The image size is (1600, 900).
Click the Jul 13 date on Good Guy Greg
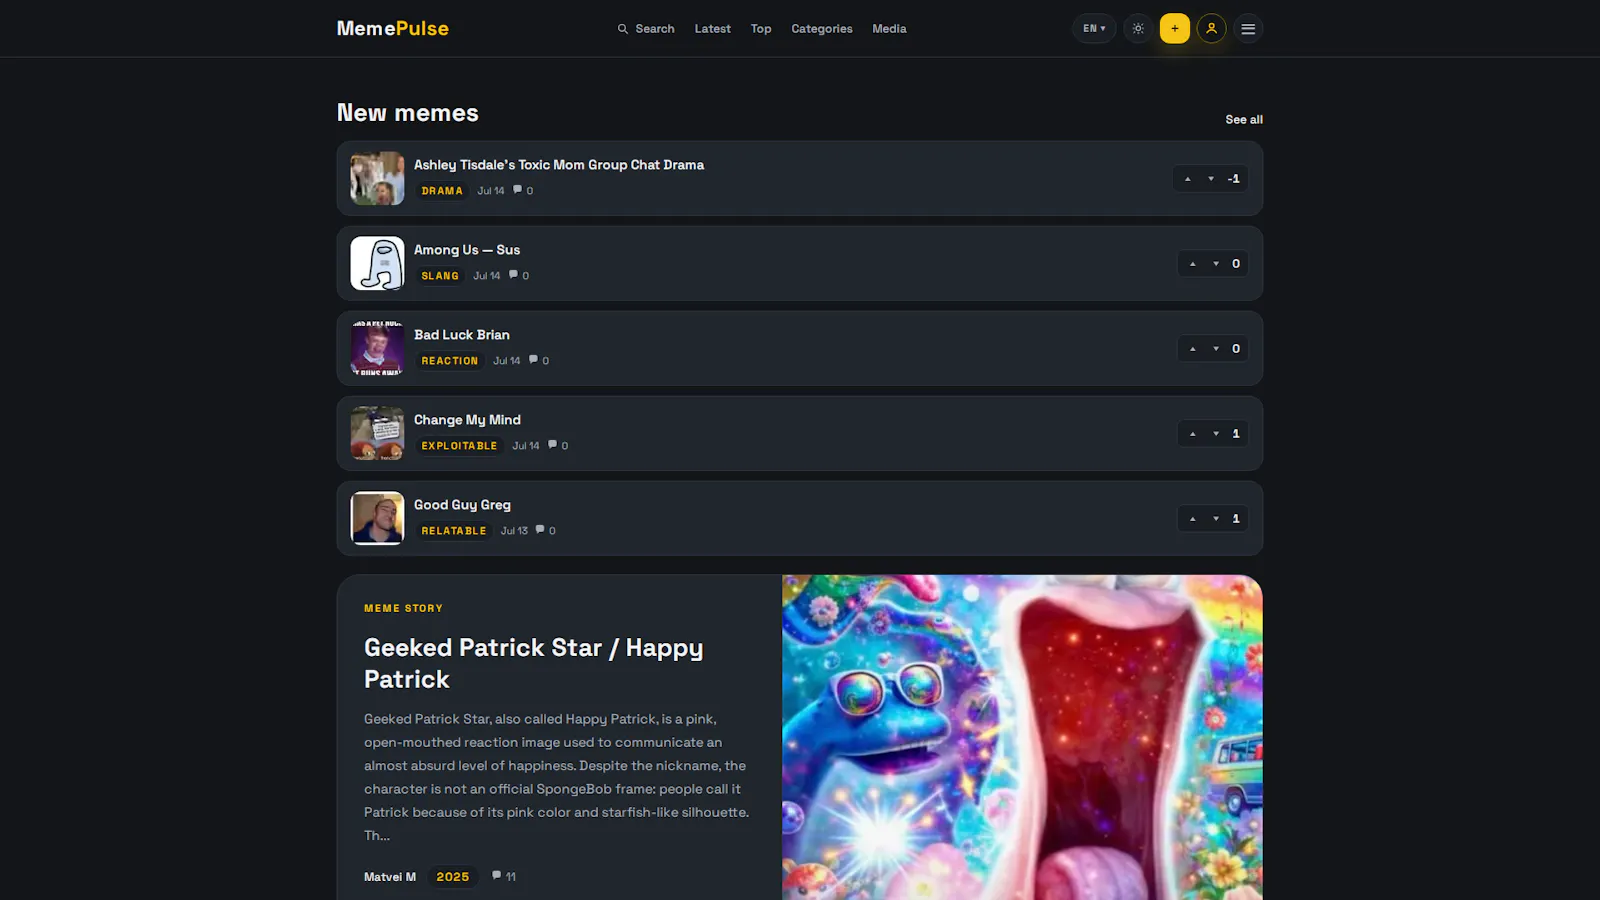point(514,531)
